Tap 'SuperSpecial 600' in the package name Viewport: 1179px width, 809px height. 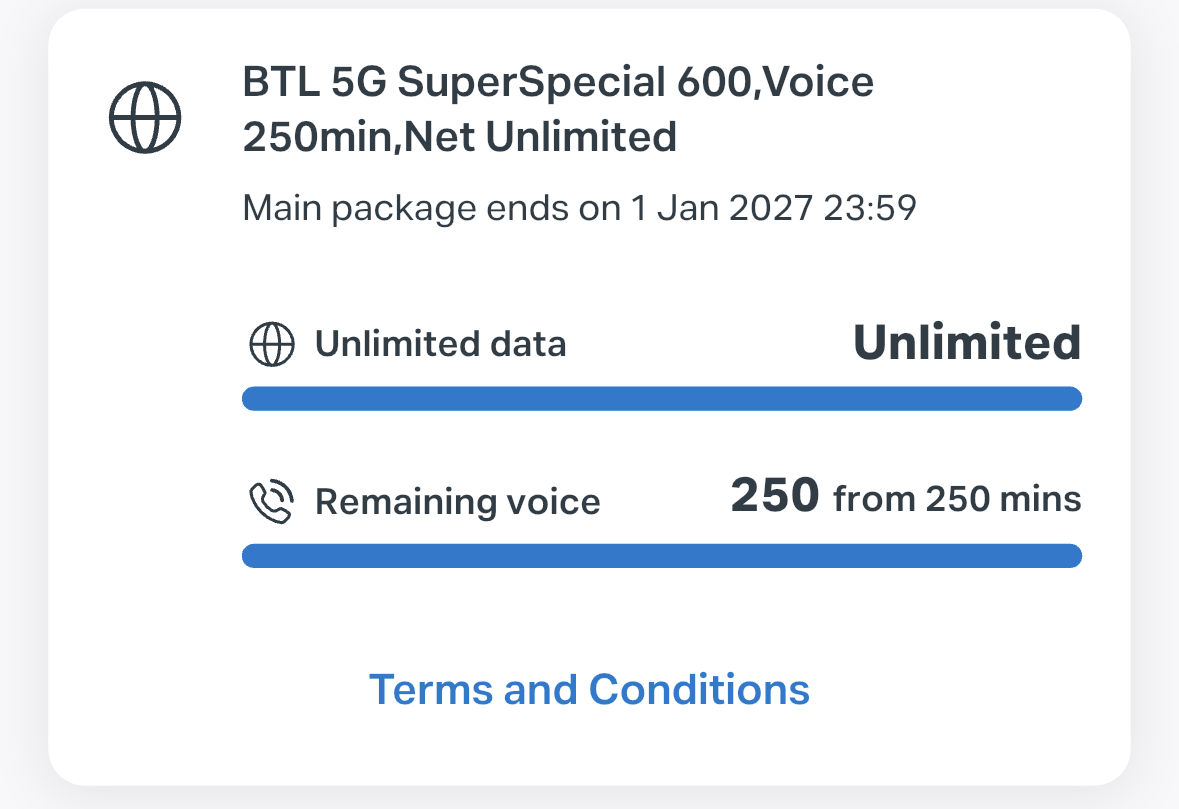[x=574, y=83]
